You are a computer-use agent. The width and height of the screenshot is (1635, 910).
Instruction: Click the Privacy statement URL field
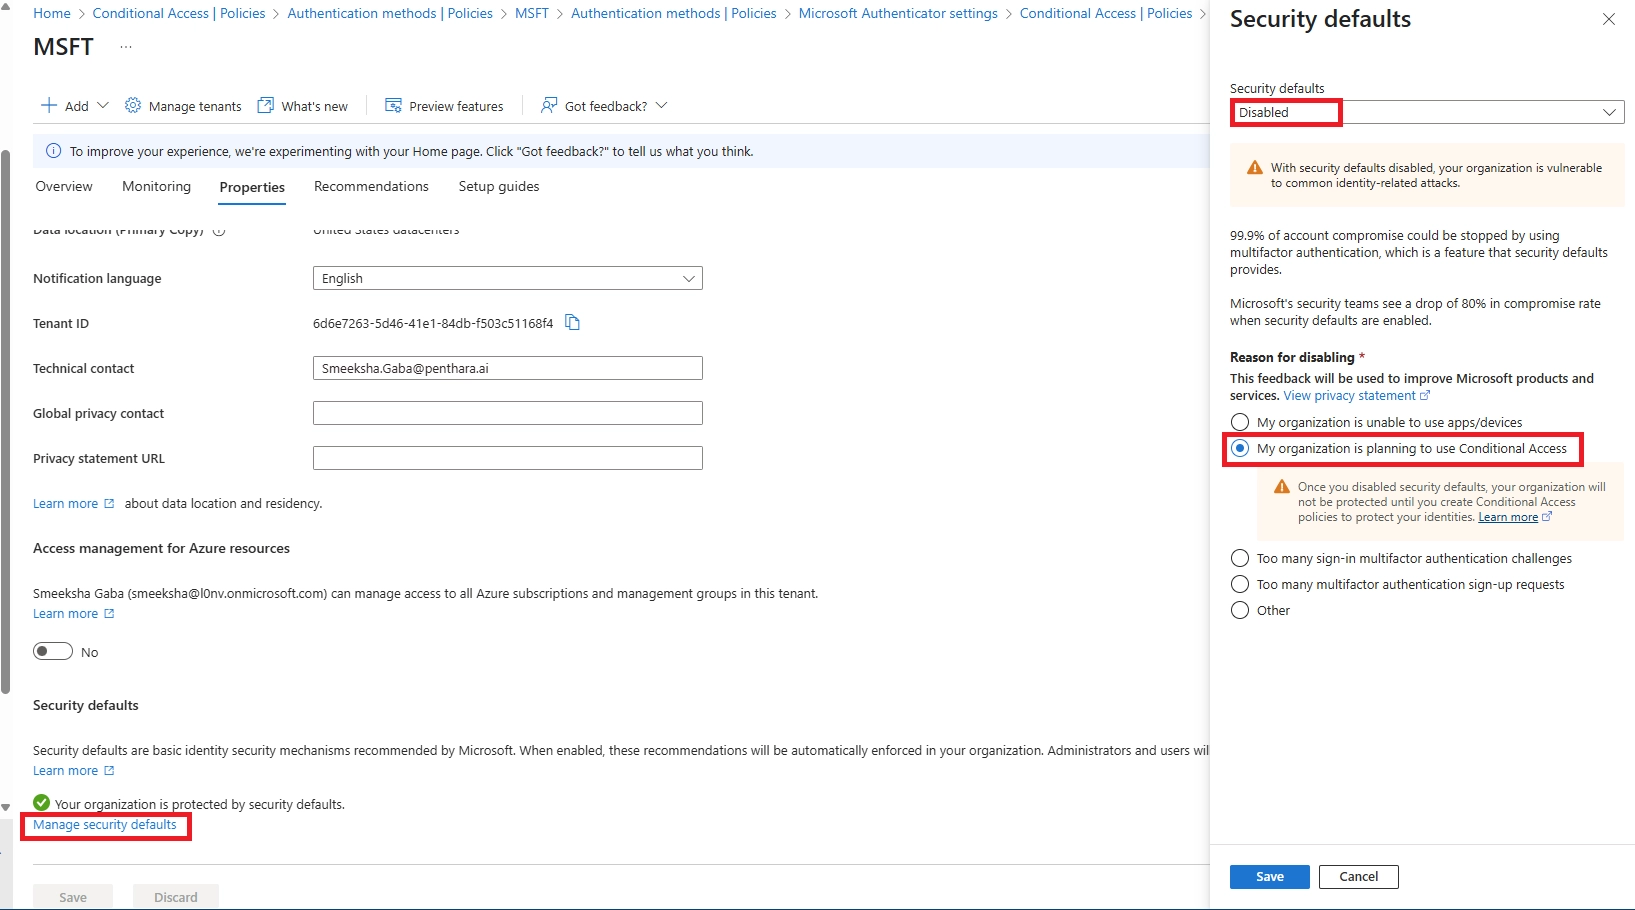click(x=508, y=458)
